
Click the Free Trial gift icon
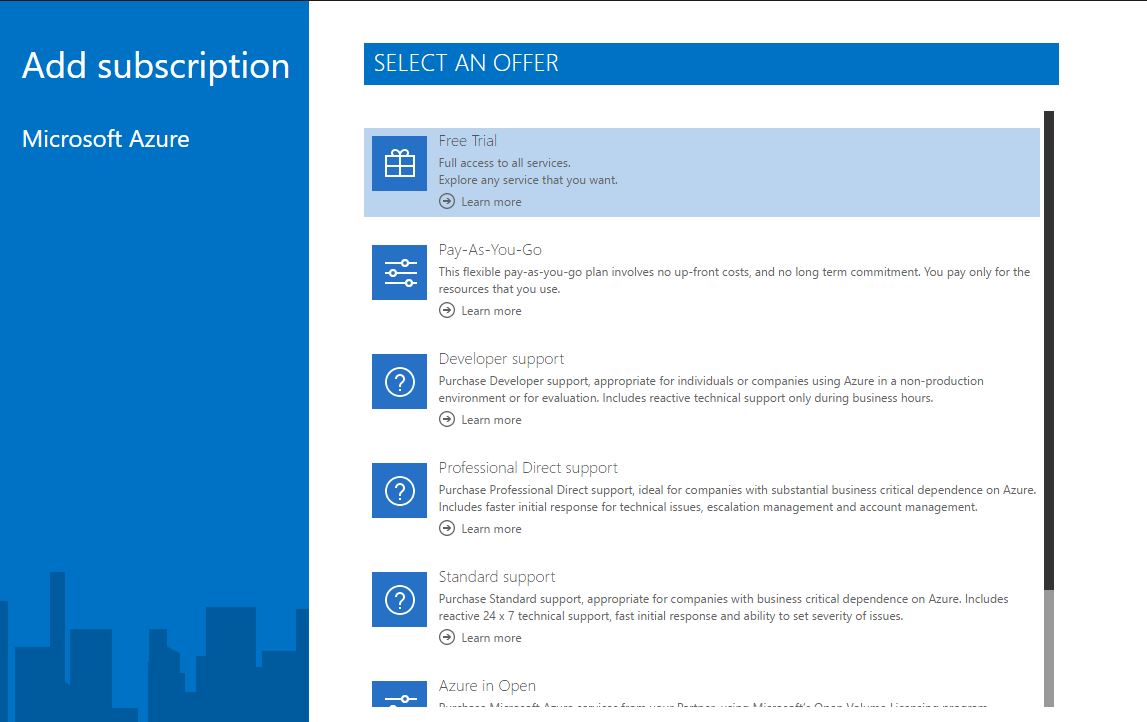tap(399, 163)
